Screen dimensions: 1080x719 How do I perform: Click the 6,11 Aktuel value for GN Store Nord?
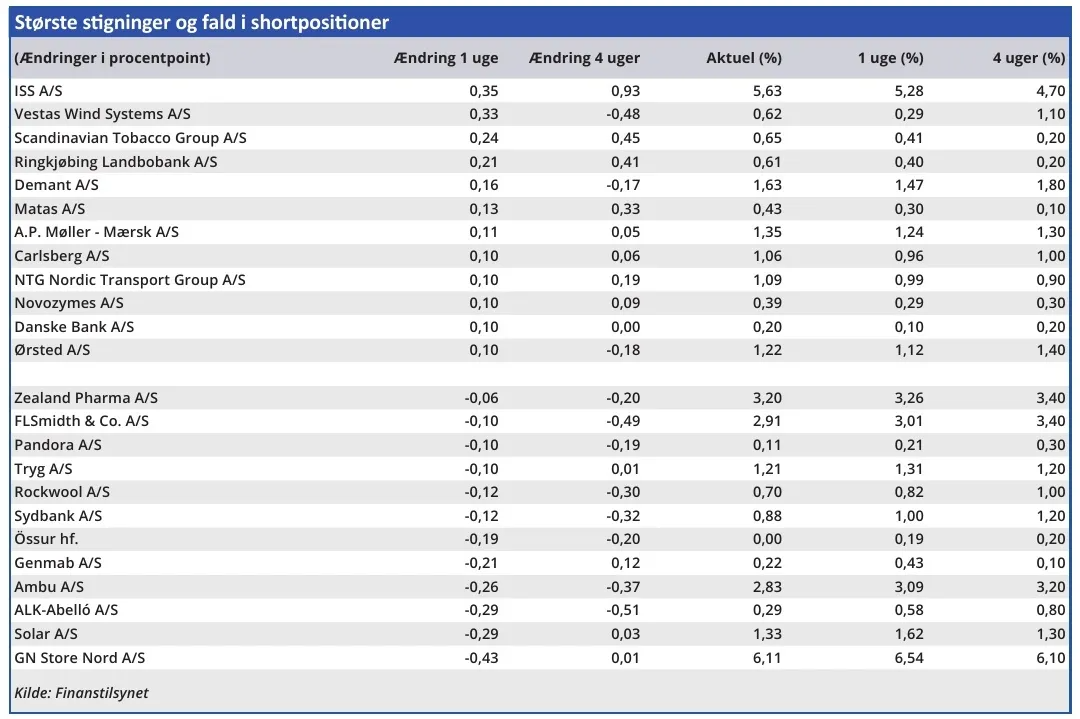coord(765,658)
